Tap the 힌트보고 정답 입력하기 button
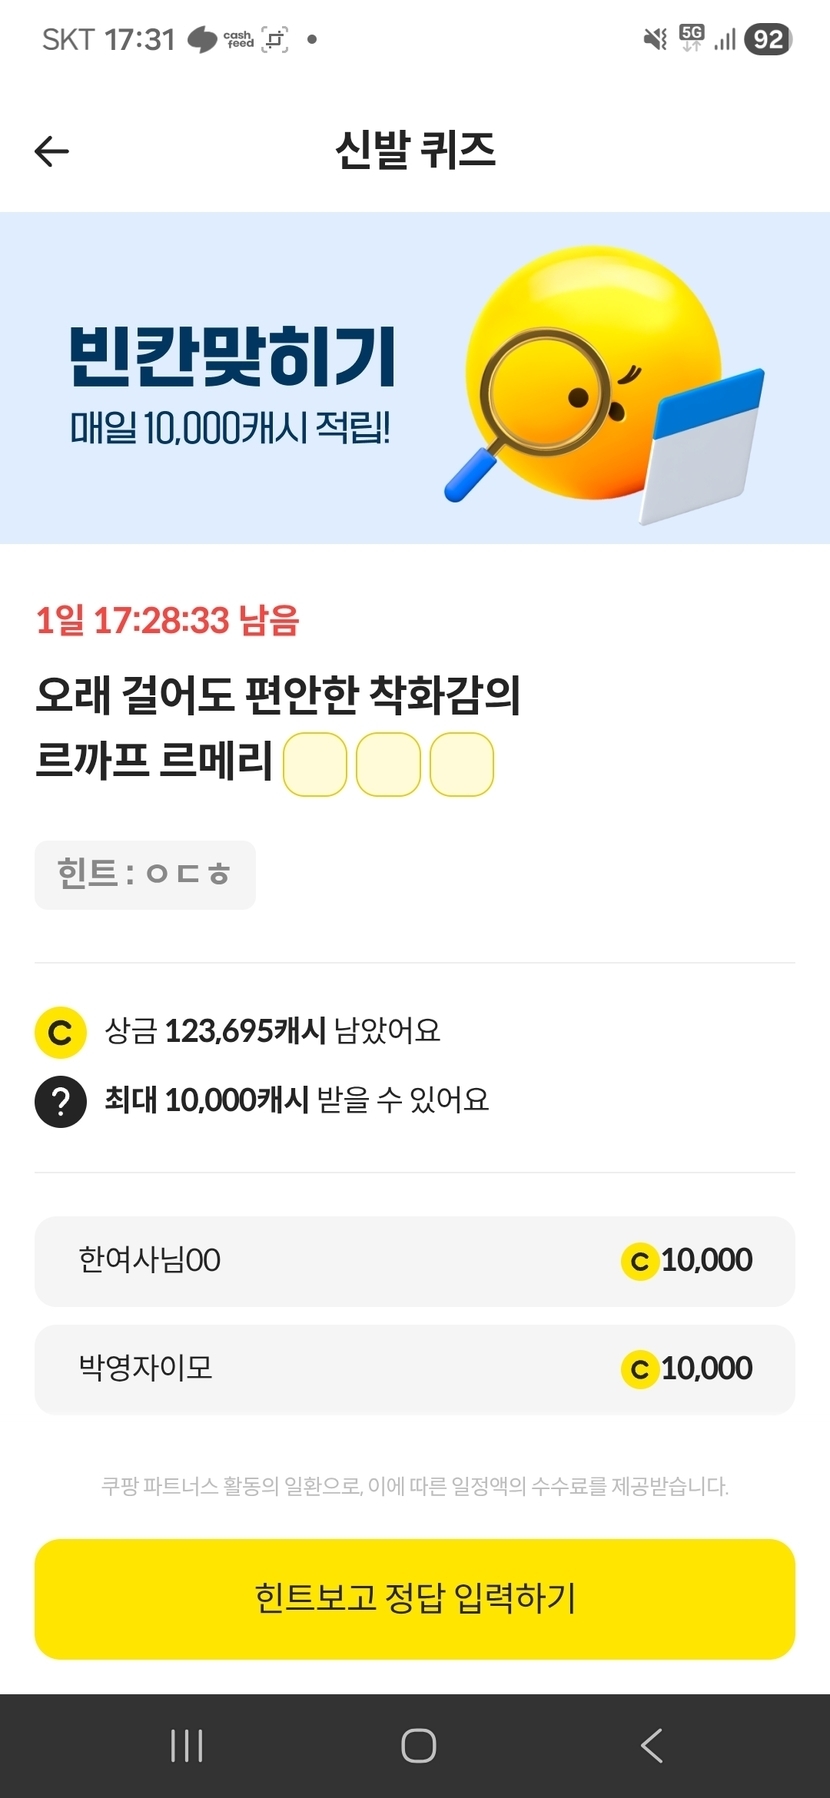The width and height of the screenshot is (830, 1798). (415, 1598)
